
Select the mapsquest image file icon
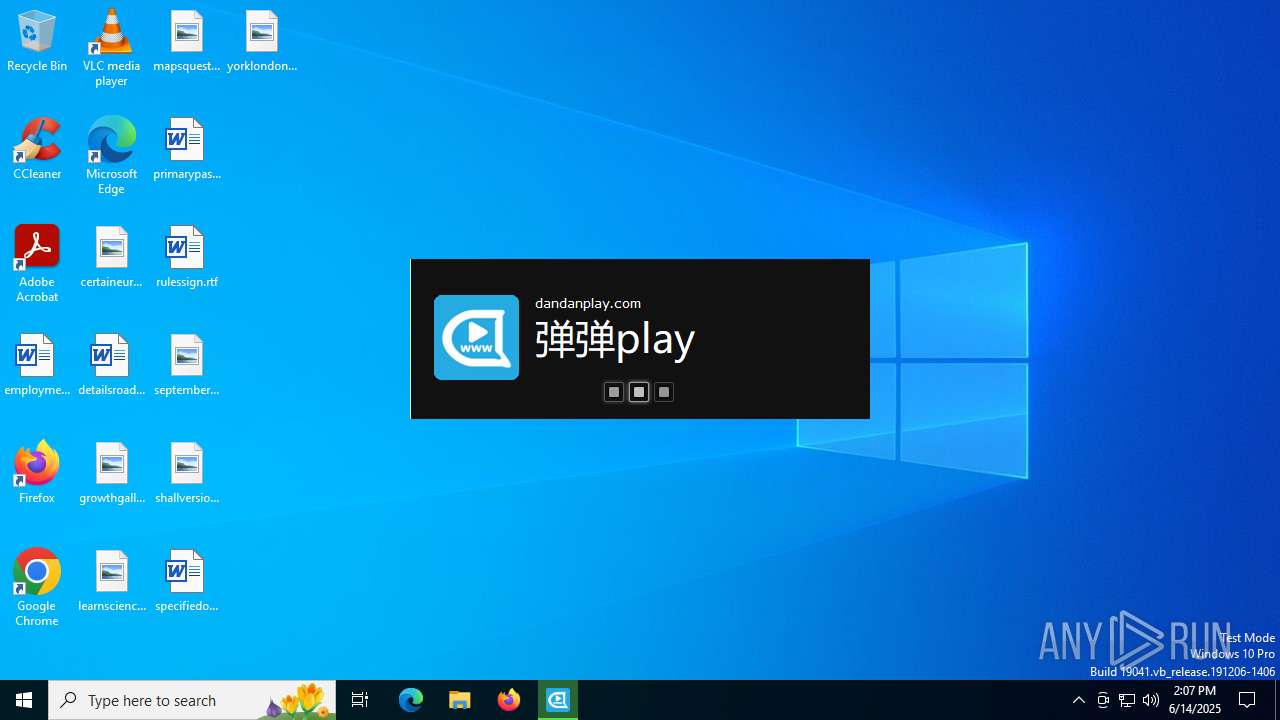[x=187, y=41]
